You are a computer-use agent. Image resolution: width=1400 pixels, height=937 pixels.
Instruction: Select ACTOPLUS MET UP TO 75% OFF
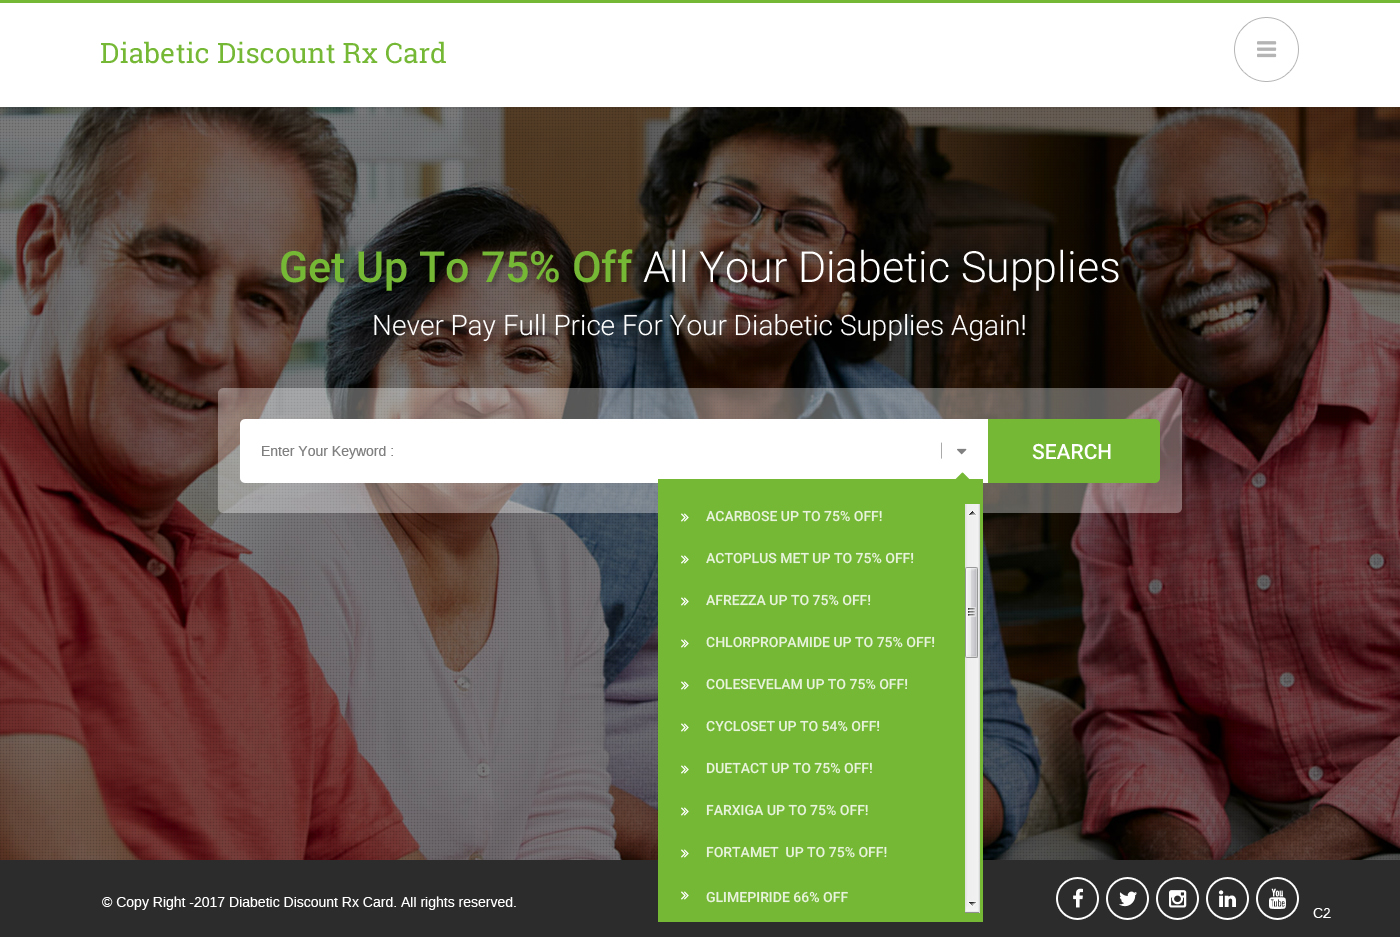click(810, 558)
